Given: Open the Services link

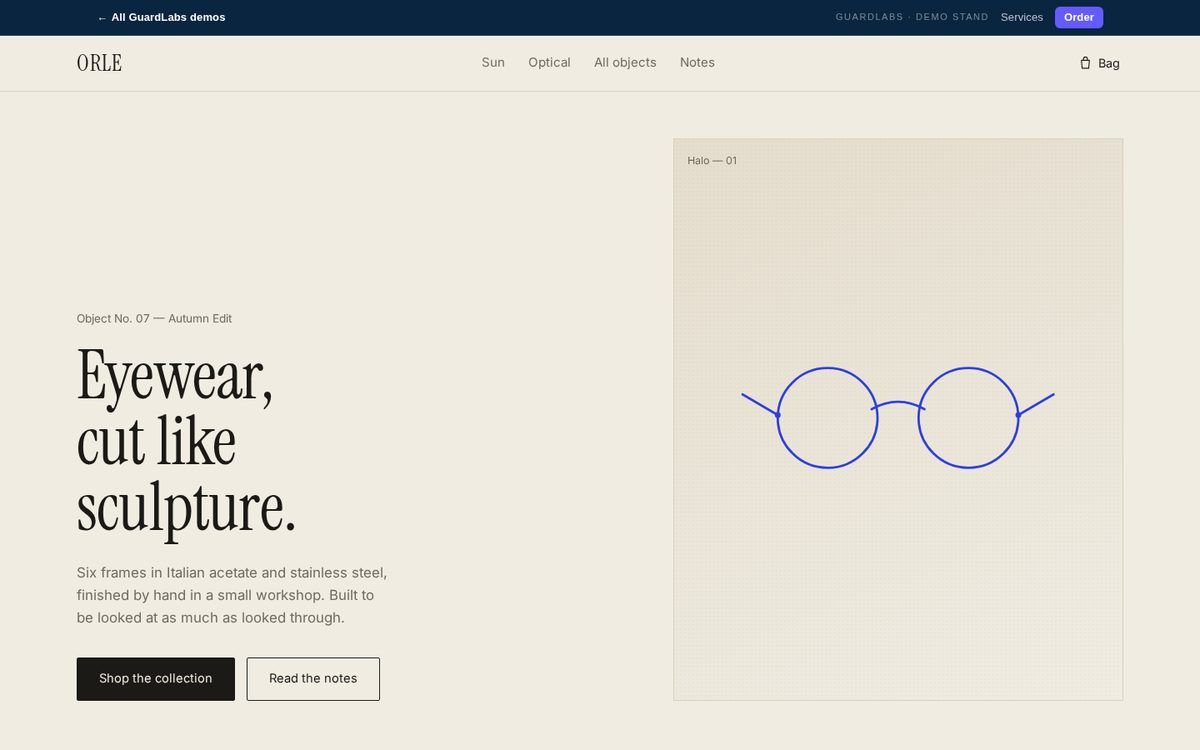Looking at the screenshot, I should click(1021, 17).
